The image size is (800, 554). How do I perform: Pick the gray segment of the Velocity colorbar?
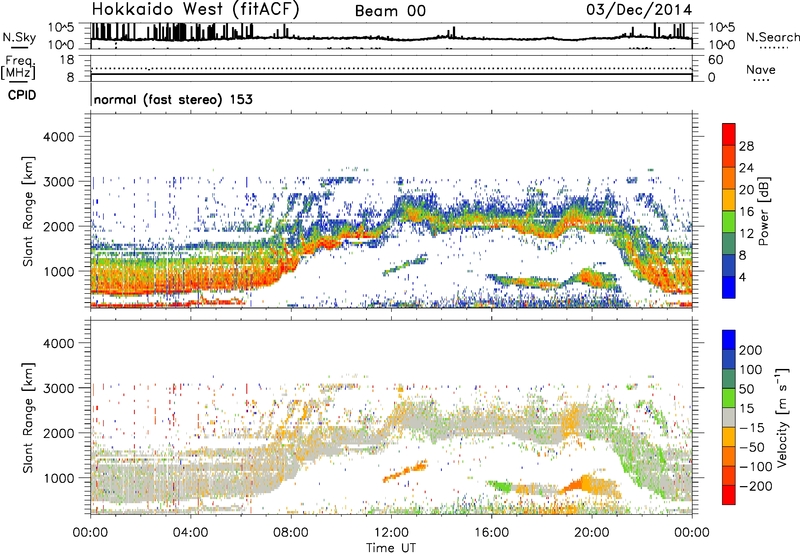point(729,418)
